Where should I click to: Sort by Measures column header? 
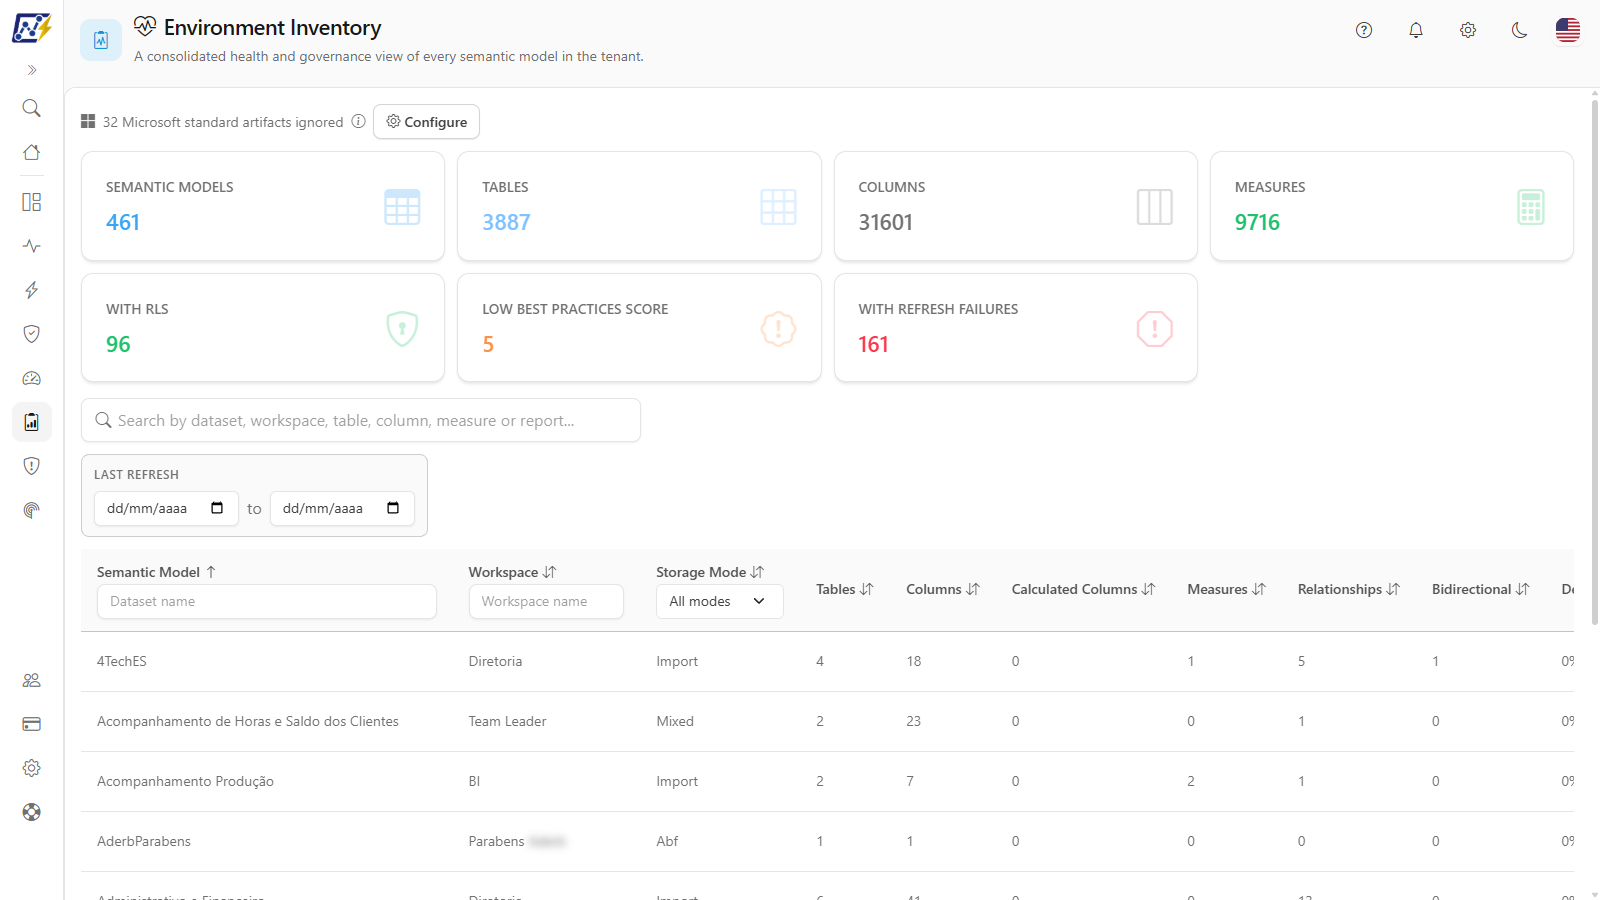coord(1227,589)
